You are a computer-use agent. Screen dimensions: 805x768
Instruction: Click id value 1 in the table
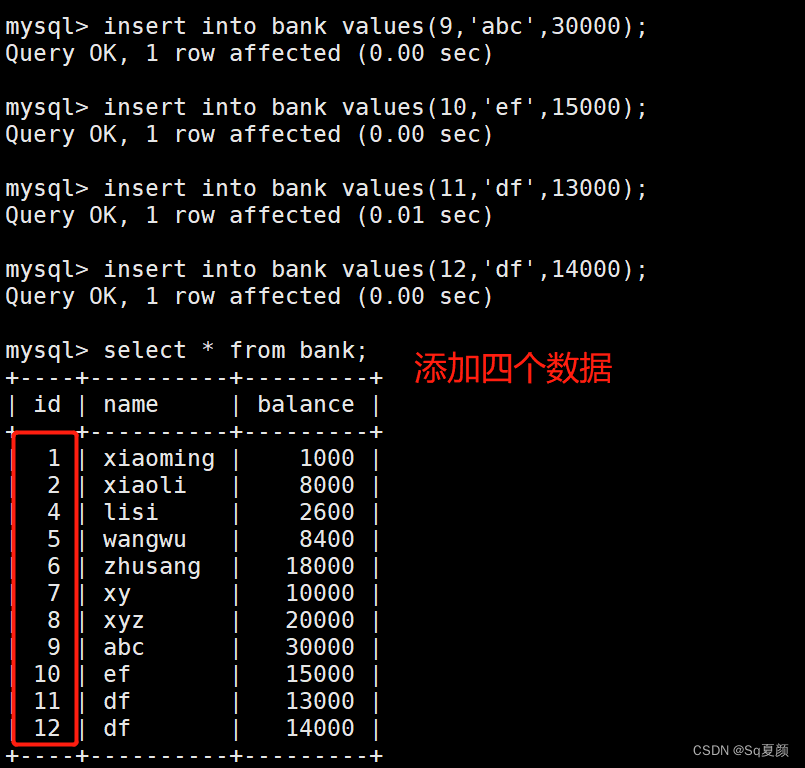[54, 458]
